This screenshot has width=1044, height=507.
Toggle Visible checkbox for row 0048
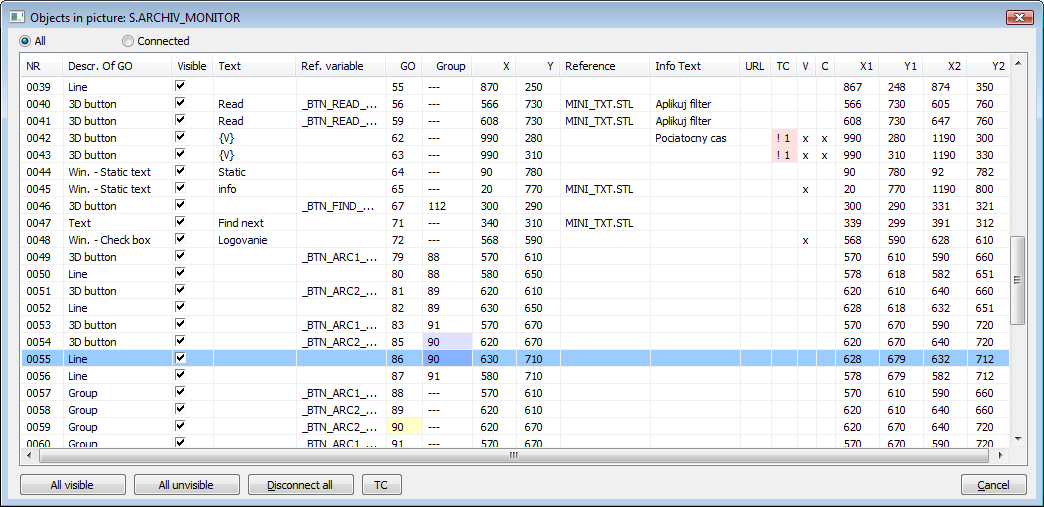tap(180, 240)
